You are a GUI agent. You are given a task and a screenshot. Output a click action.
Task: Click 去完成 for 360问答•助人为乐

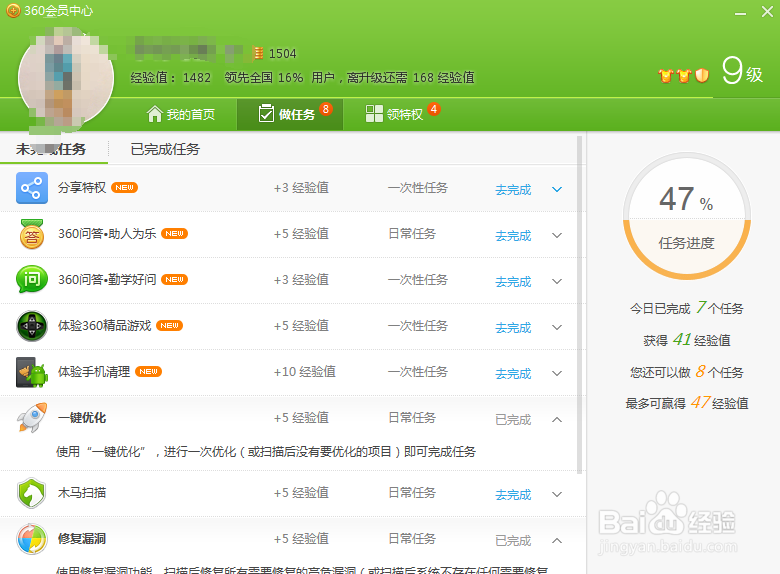coord(513,236)
